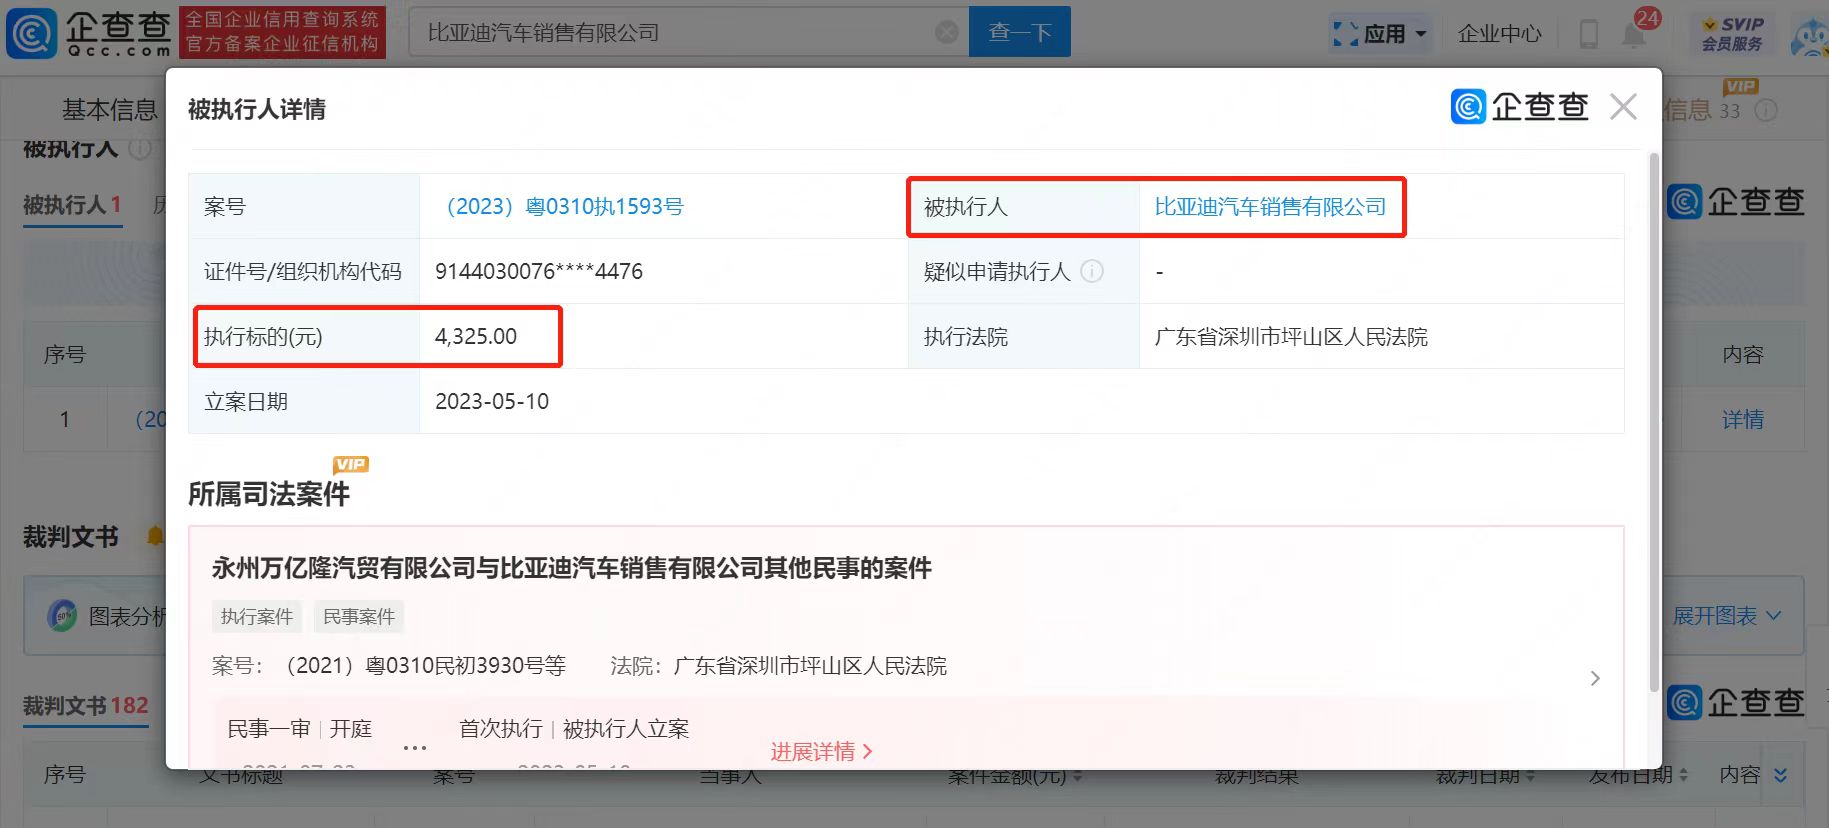Click the 民事一审 开庭 stage

pyautogui.click(x=299, y=729)
